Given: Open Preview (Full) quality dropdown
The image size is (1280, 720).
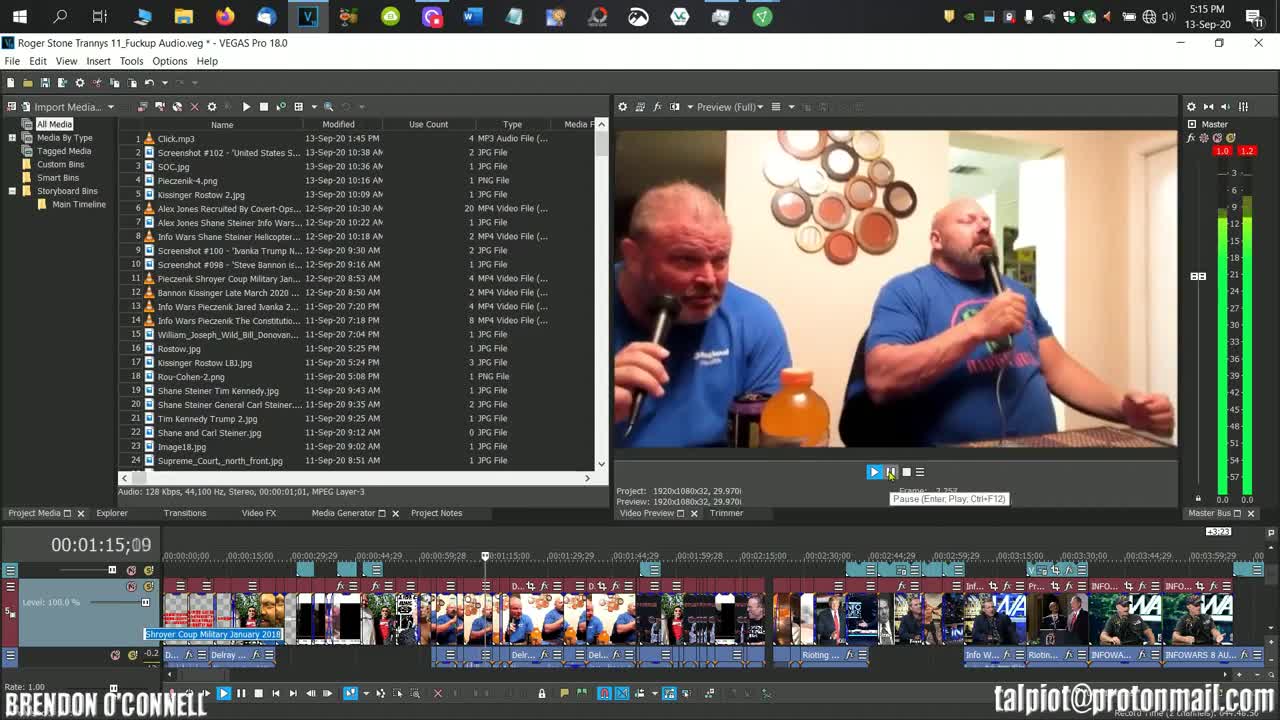Looking at the screenshot, I should click(730, 107).
